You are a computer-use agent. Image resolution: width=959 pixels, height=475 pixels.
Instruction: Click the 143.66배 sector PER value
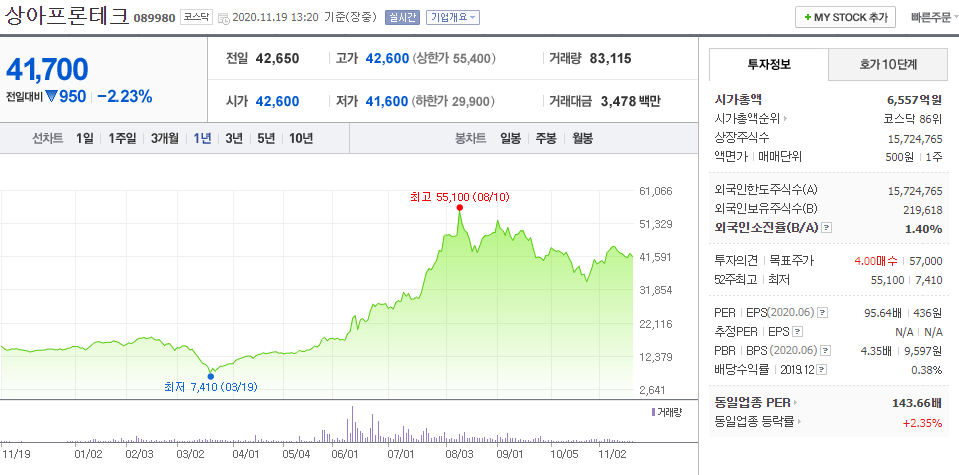point(917,403)
